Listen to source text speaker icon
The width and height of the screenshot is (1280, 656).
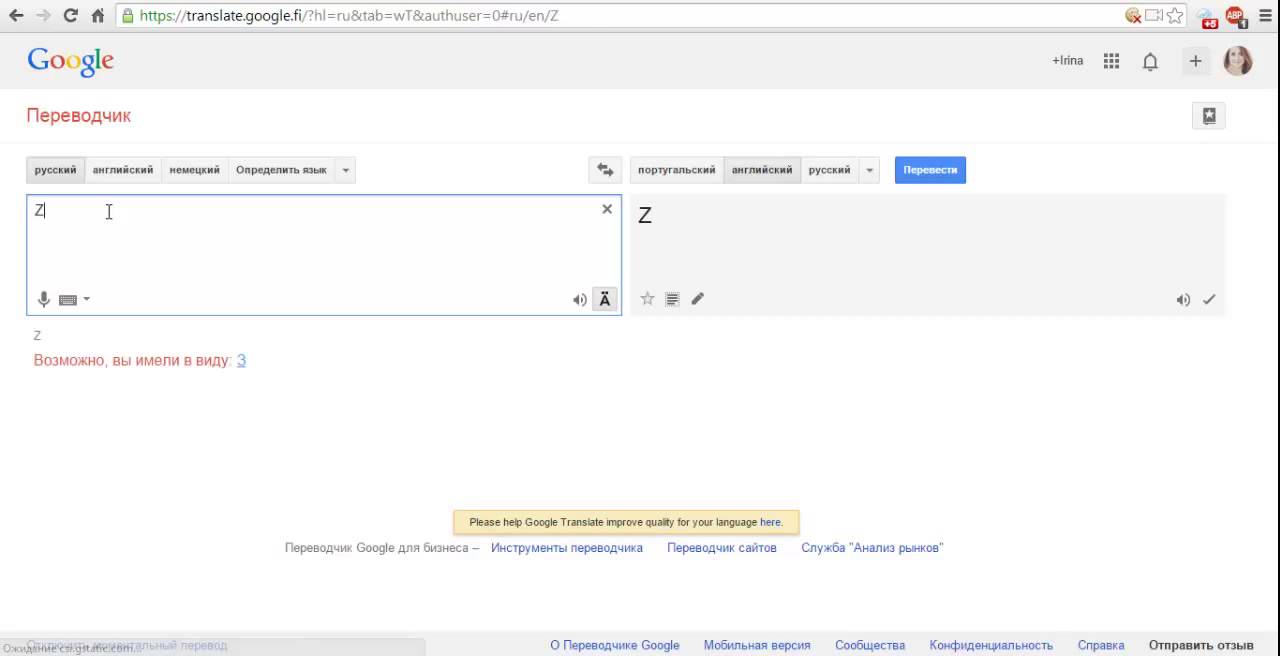[x=580, y=299]
